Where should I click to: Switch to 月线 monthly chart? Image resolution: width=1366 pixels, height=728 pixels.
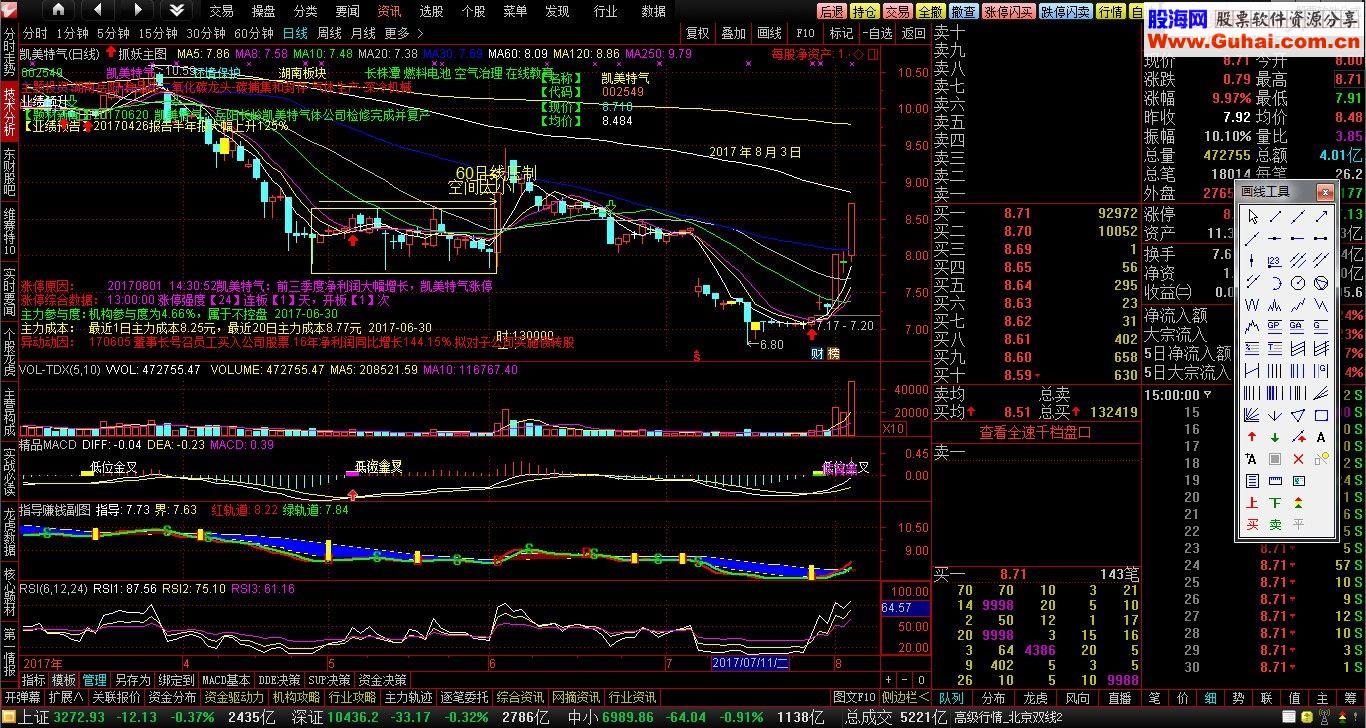pyautogui.click(x=363, y=33)
